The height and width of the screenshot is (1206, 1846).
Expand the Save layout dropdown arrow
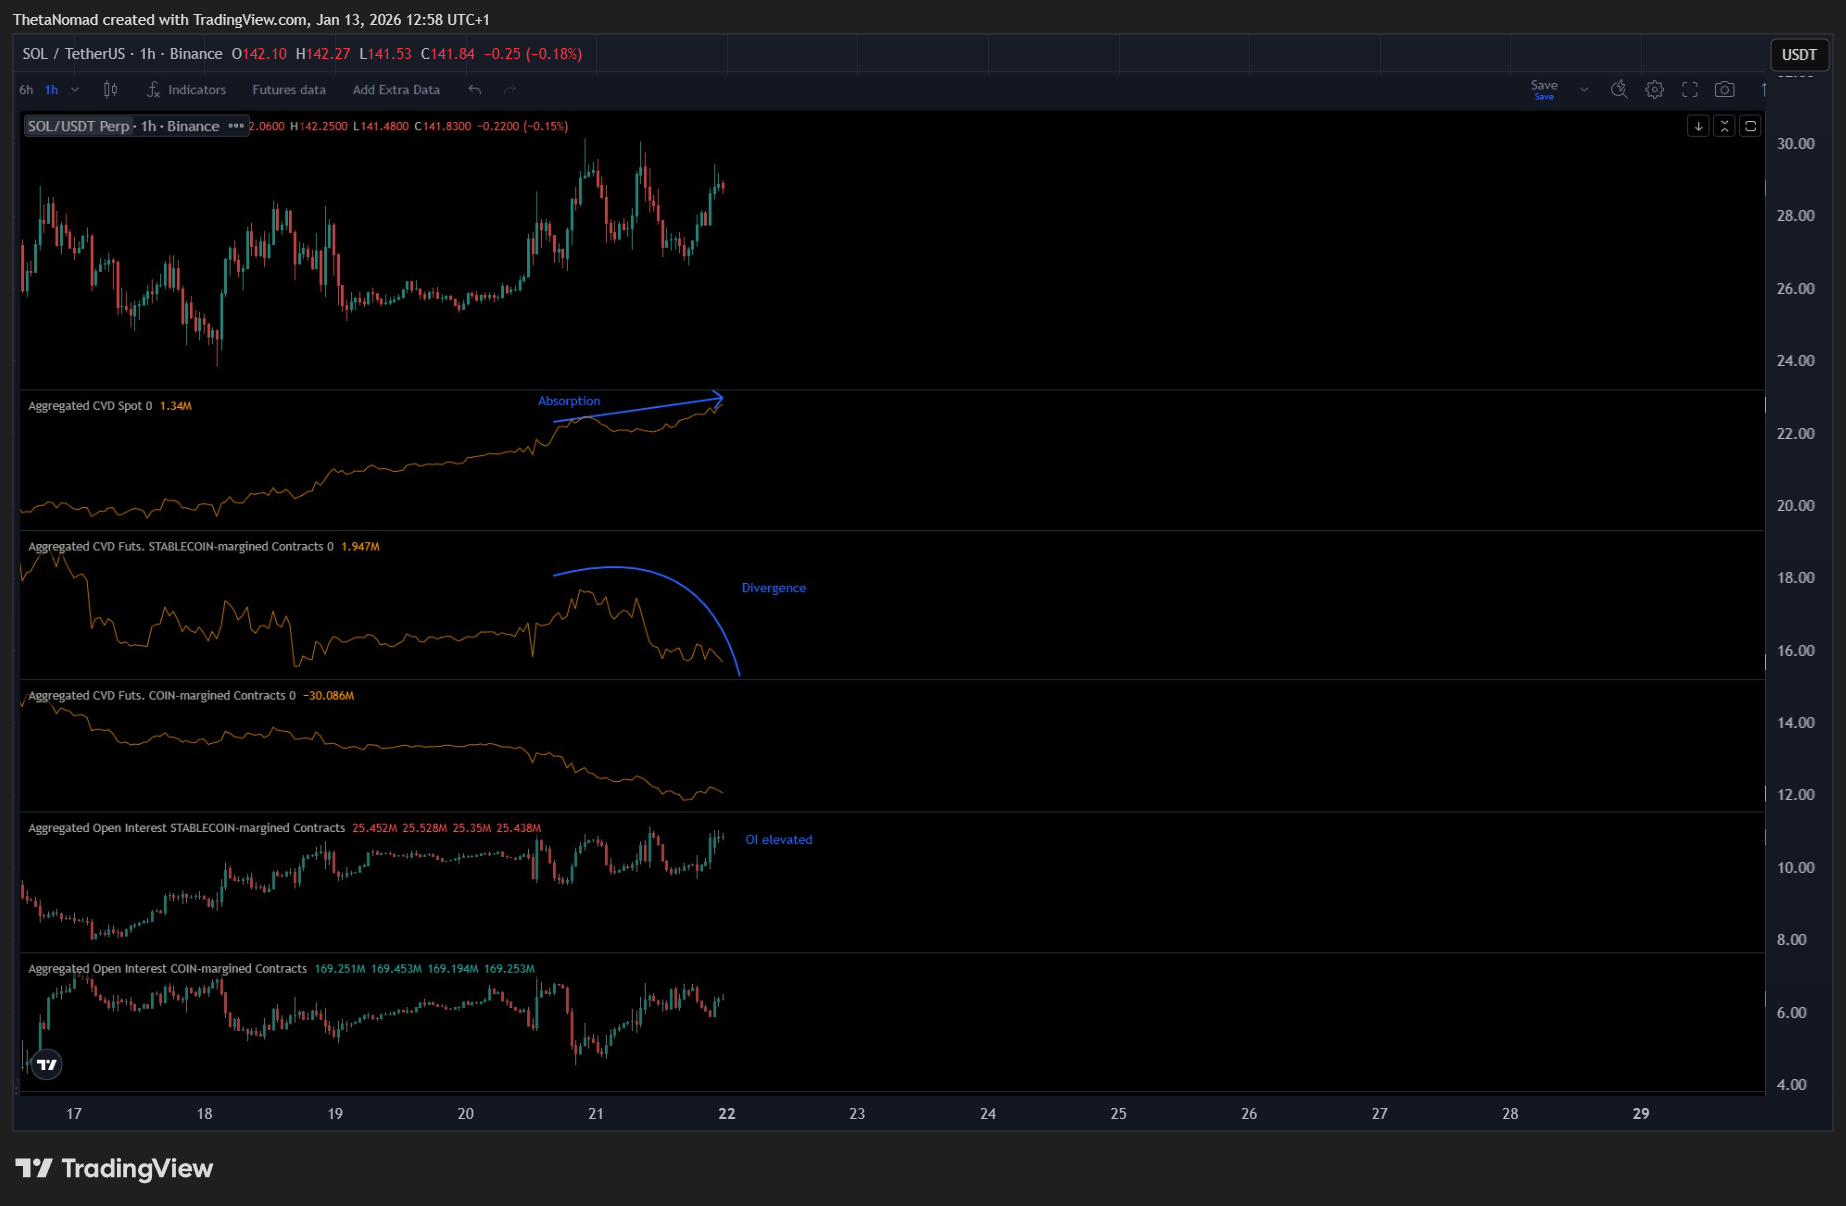1584,89
